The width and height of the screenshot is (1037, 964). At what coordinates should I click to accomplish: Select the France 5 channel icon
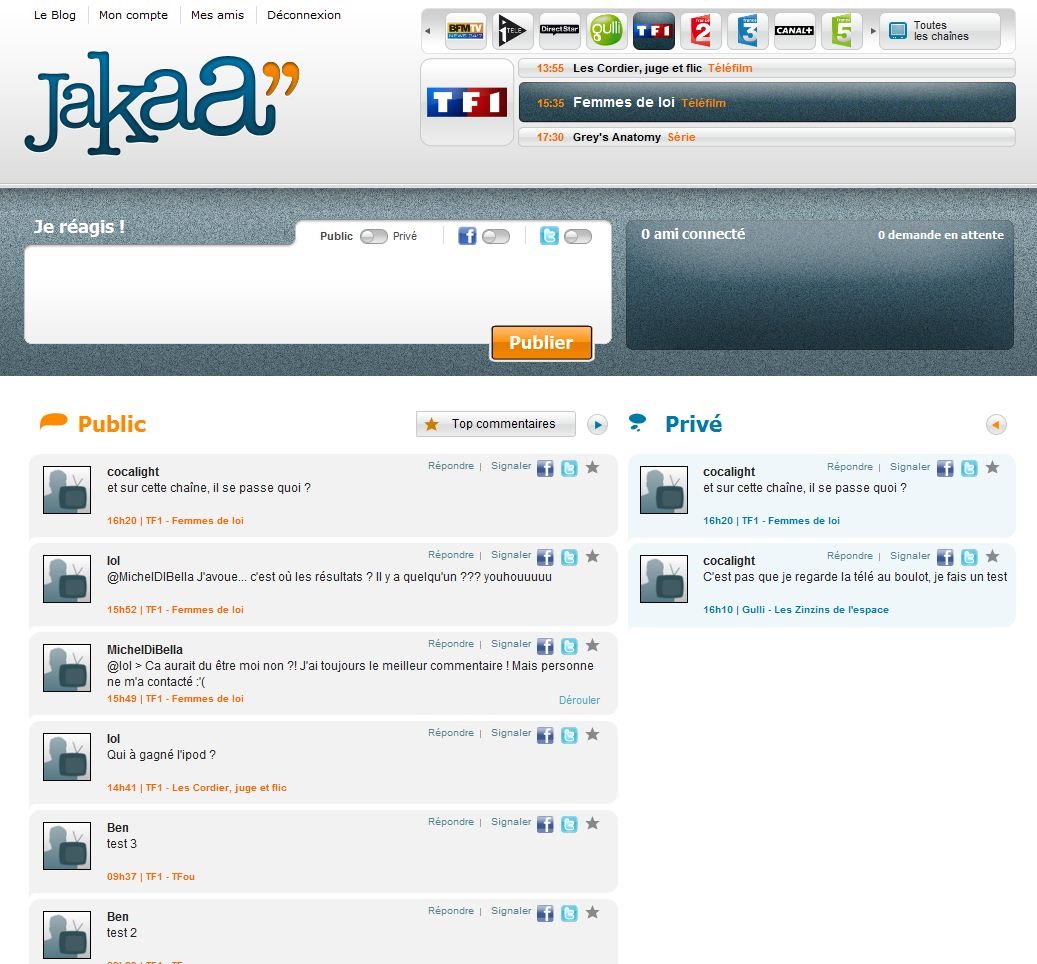click(x=842, y=31)
